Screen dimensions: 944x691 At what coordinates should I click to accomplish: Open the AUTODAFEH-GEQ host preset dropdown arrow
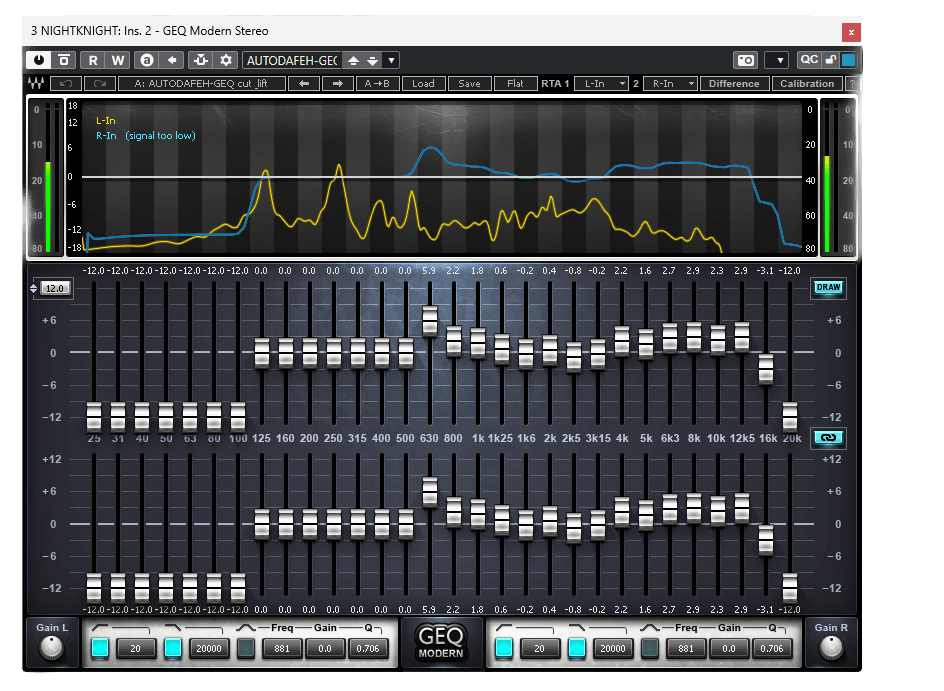[x=391, y=60]
